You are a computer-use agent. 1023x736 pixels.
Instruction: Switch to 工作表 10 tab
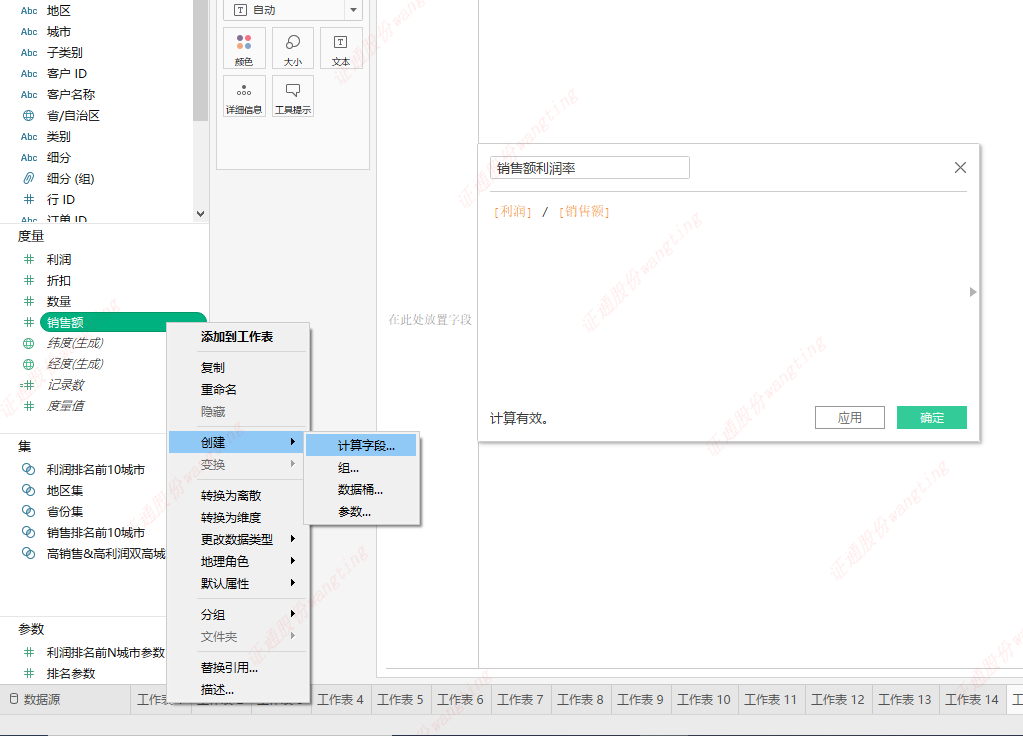coord(705,699)
